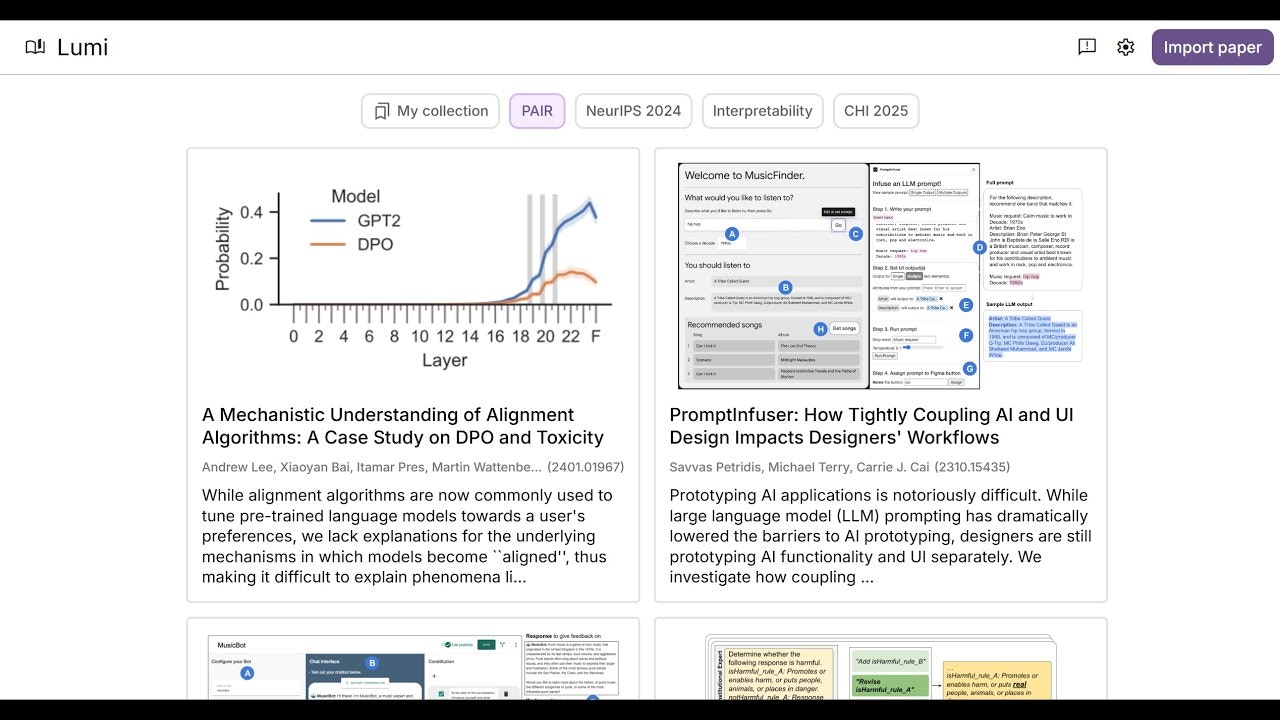The height and width of the screenshot is (720, 1280).
Task: Open the Mechanistic Understanding of Alignment Algorithms title
Action: 403,426
